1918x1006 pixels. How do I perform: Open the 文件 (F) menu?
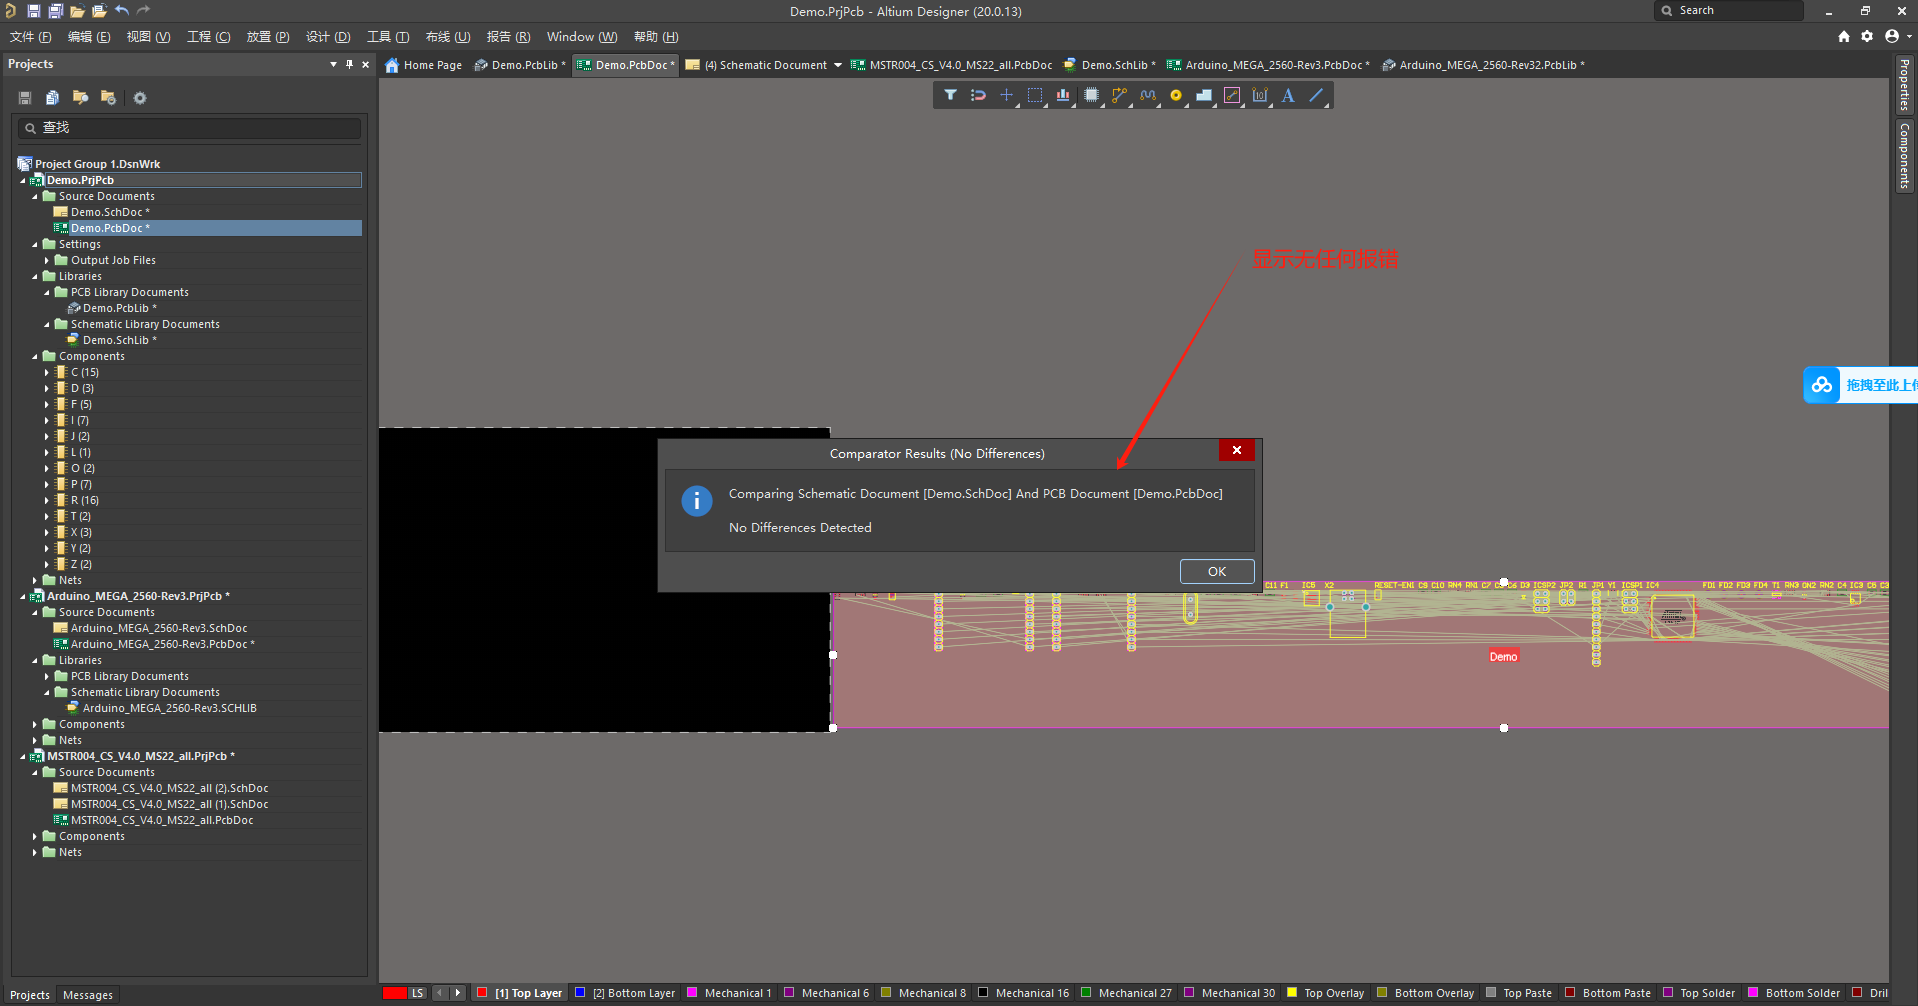(30, 37)
